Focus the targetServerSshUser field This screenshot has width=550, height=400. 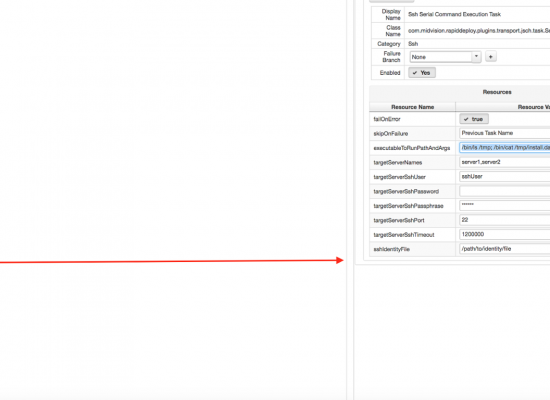click(505, 176)
